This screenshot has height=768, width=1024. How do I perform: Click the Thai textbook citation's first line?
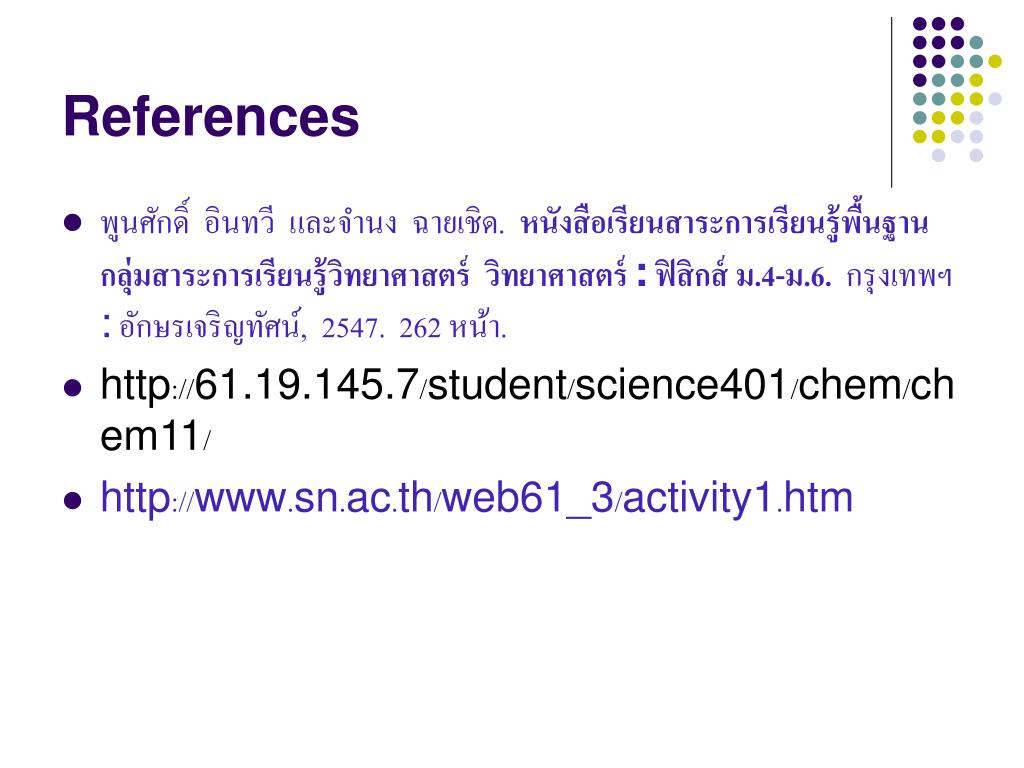tap(514, 223)
